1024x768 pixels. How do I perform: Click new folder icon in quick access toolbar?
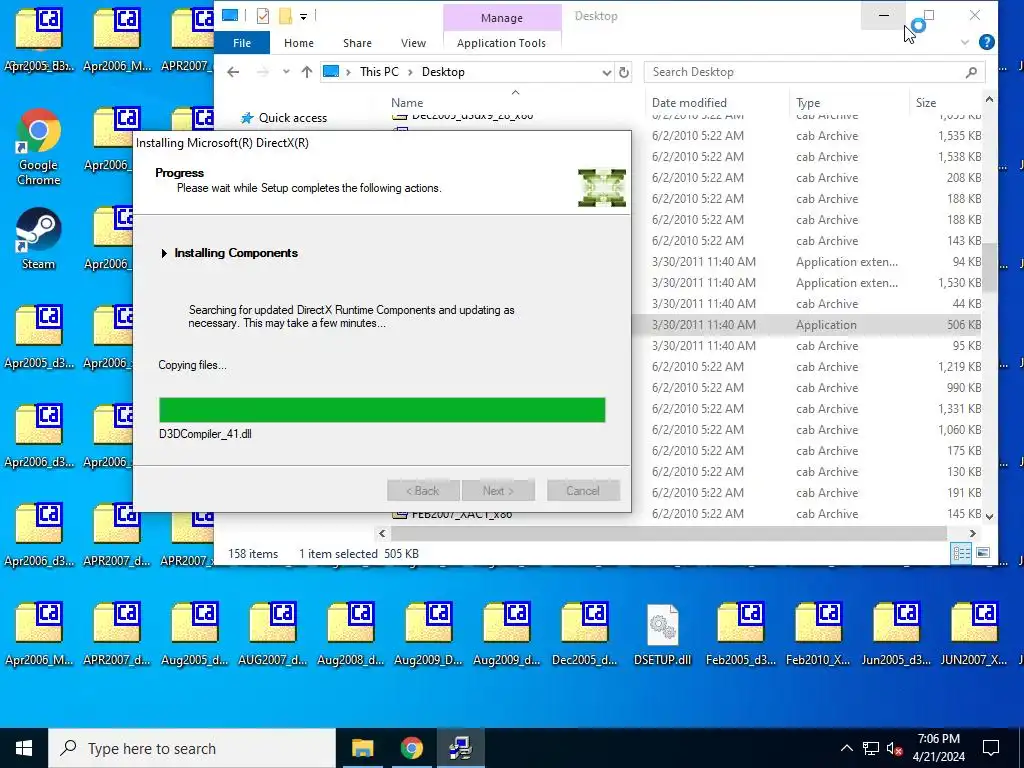285,16
